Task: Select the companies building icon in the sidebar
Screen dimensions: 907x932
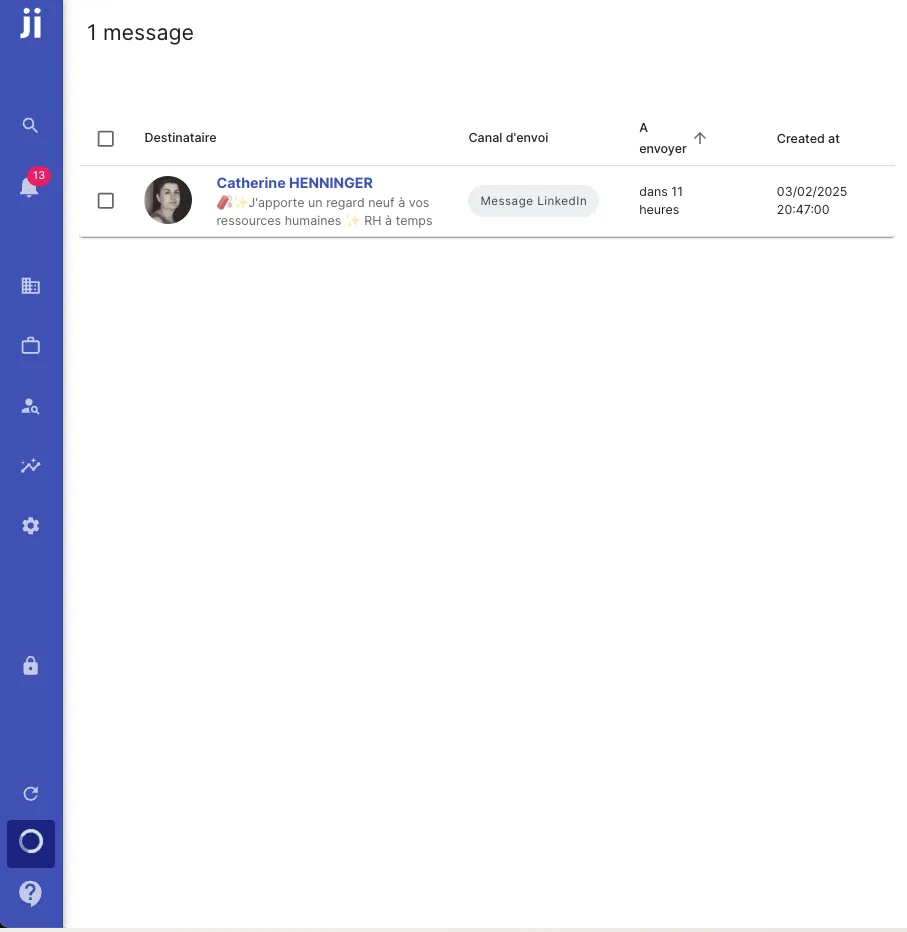Action: click(30, 285)
